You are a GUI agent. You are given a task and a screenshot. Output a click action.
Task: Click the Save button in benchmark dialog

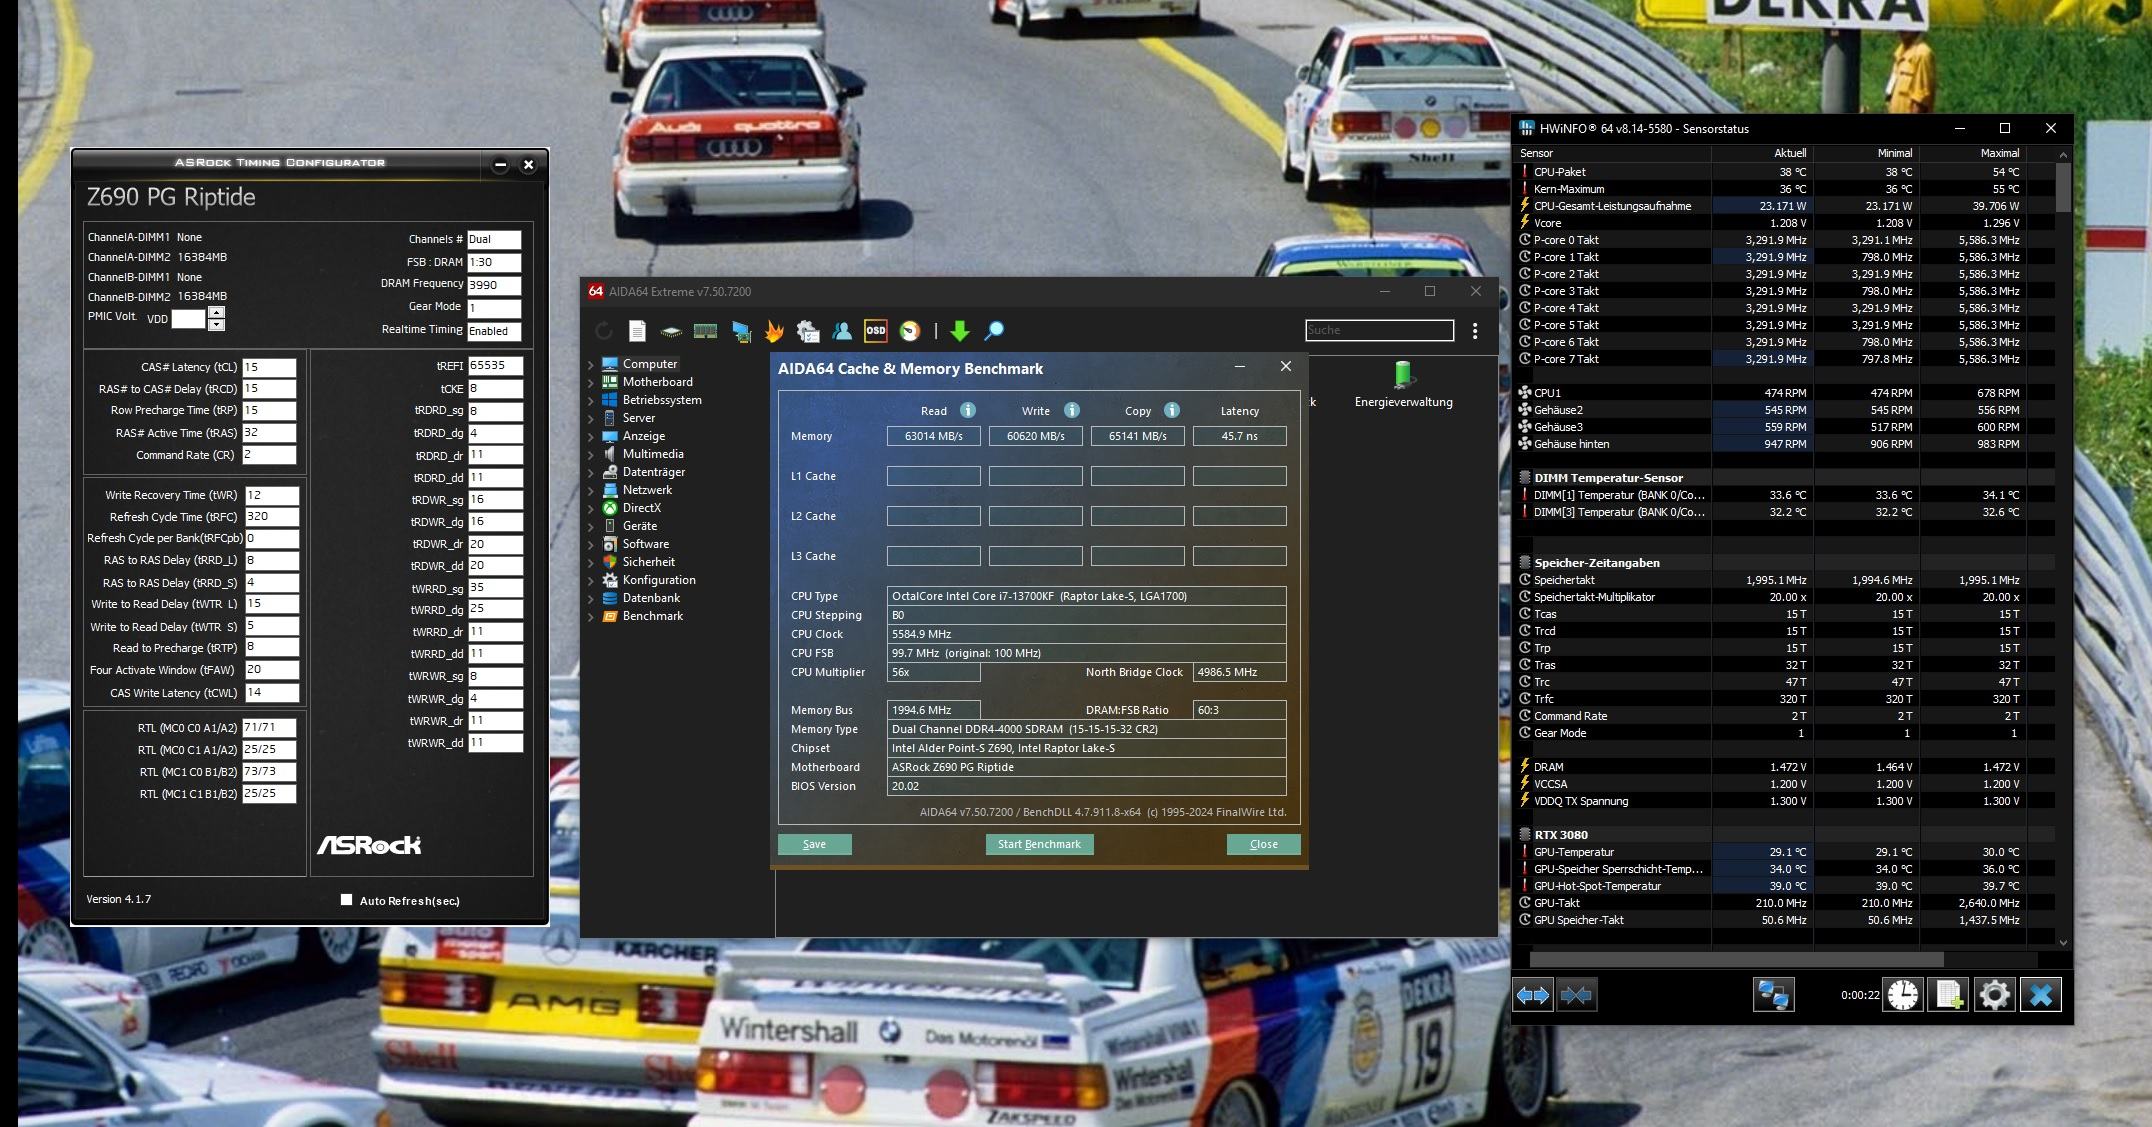(815, 844)
